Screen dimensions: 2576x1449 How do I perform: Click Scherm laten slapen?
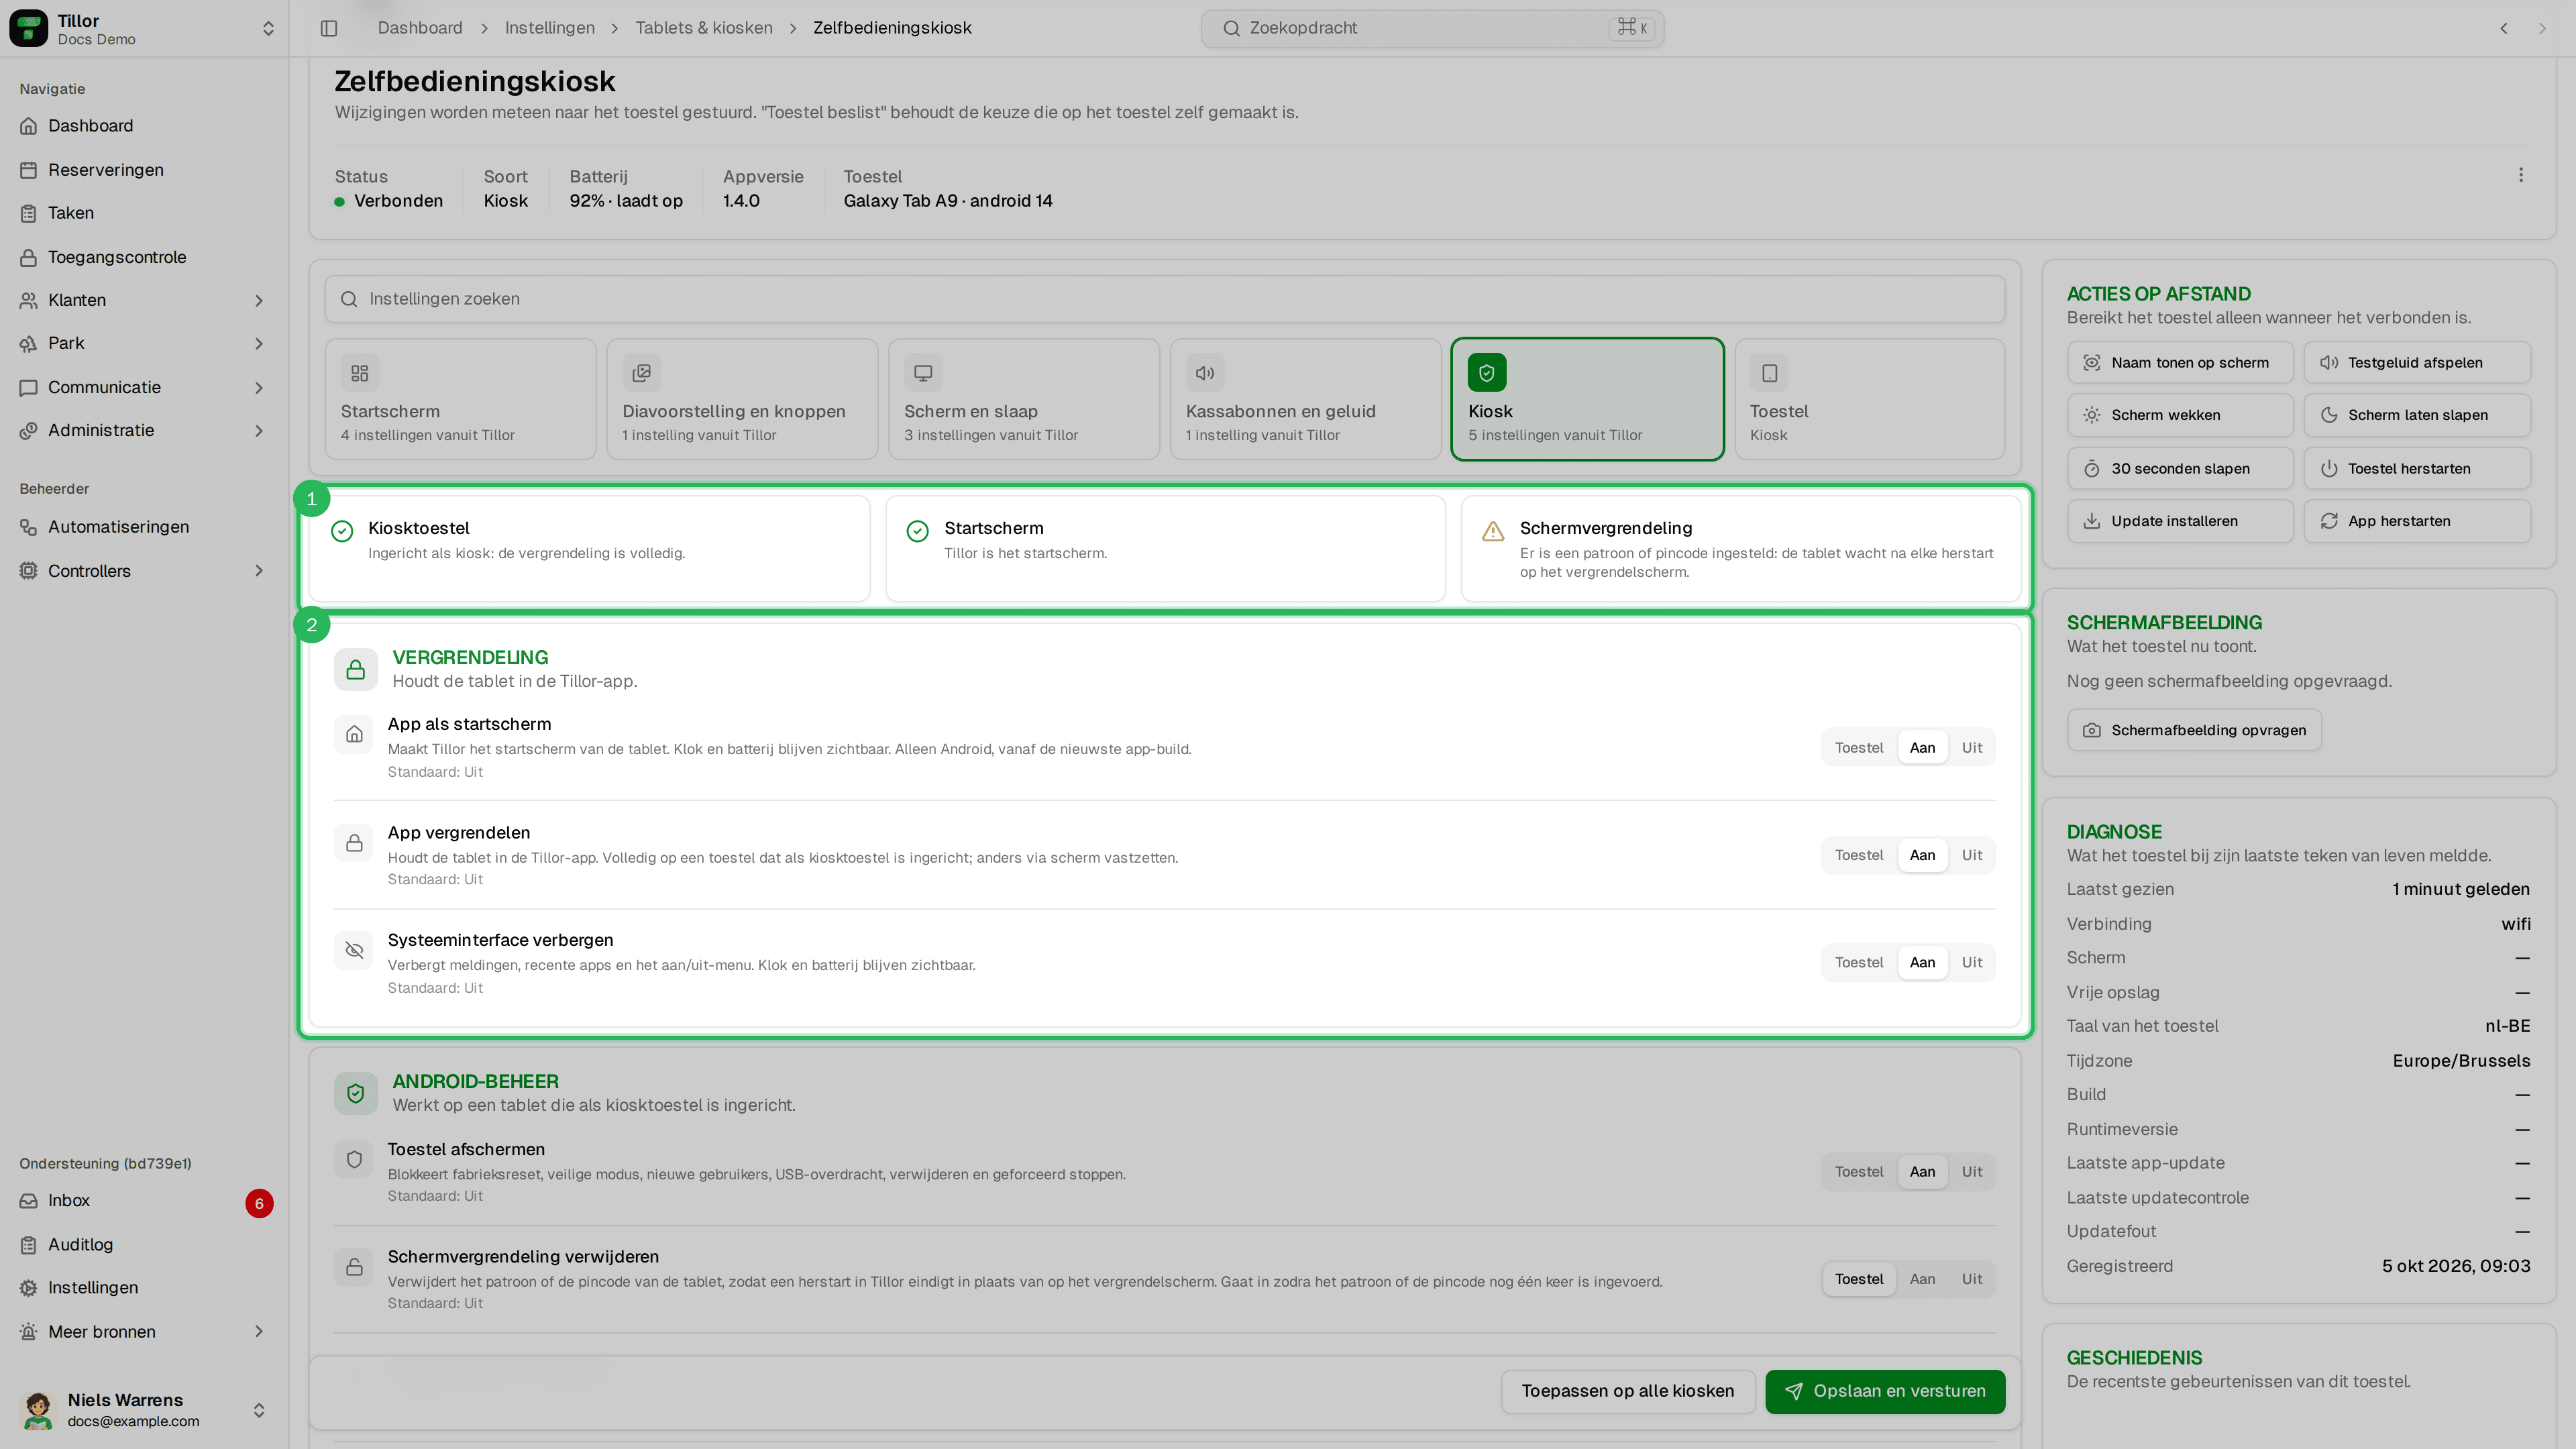[2417, 415]
